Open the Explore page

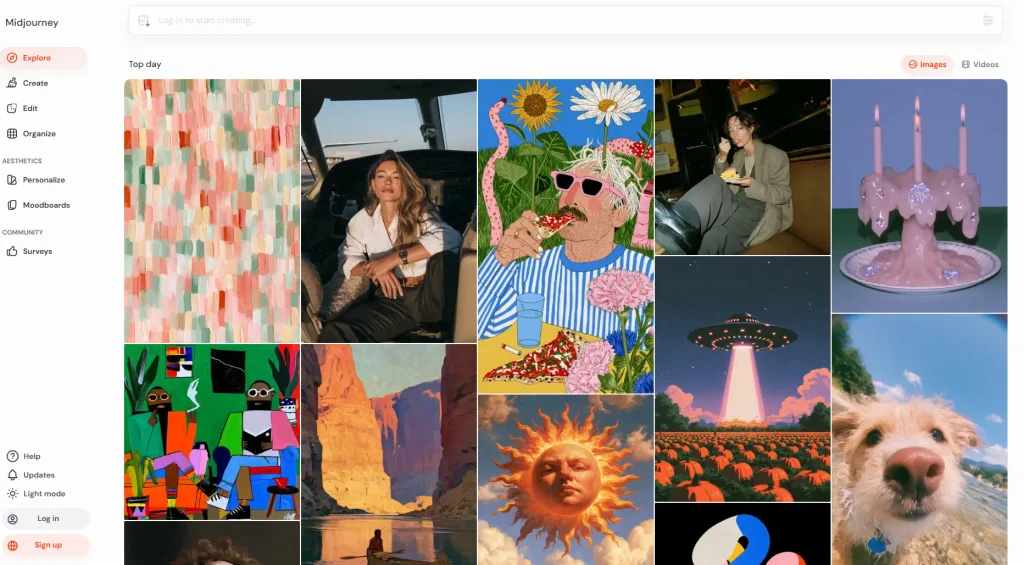pos(44,57)
